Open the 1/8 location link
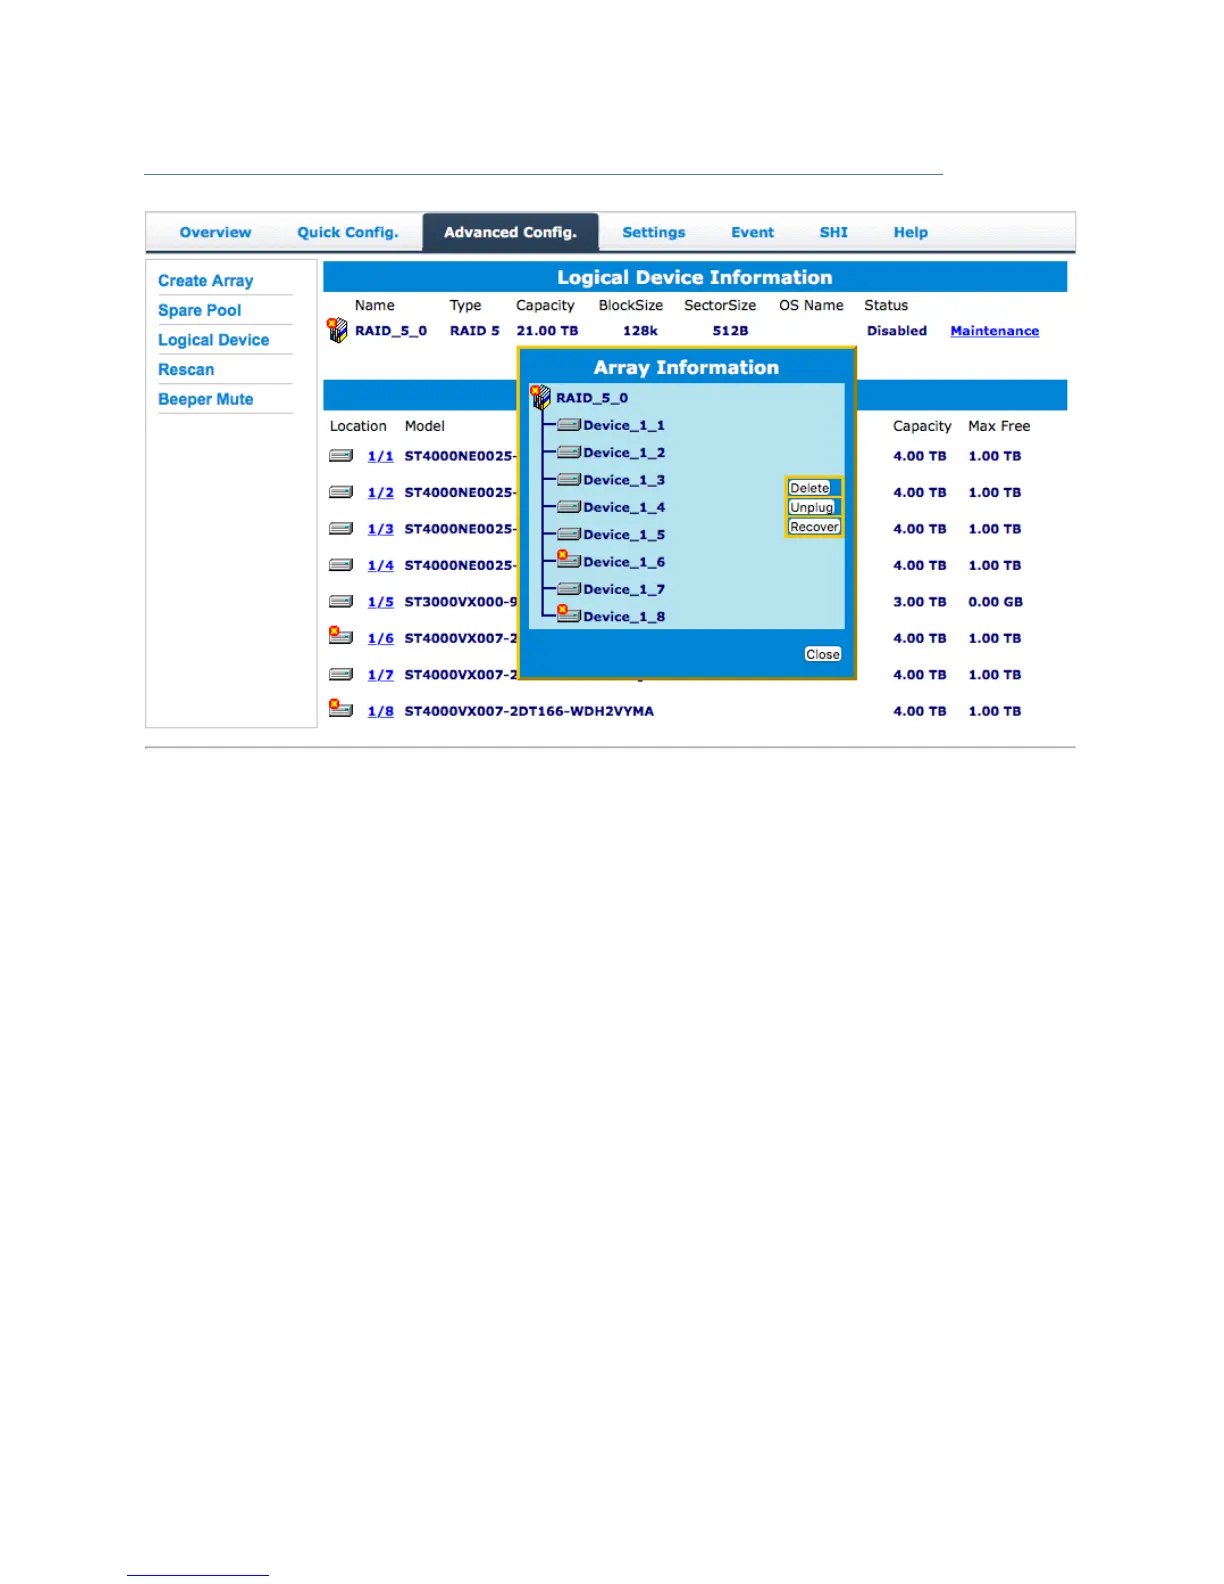1224x1584 pixels. point(380,711)
